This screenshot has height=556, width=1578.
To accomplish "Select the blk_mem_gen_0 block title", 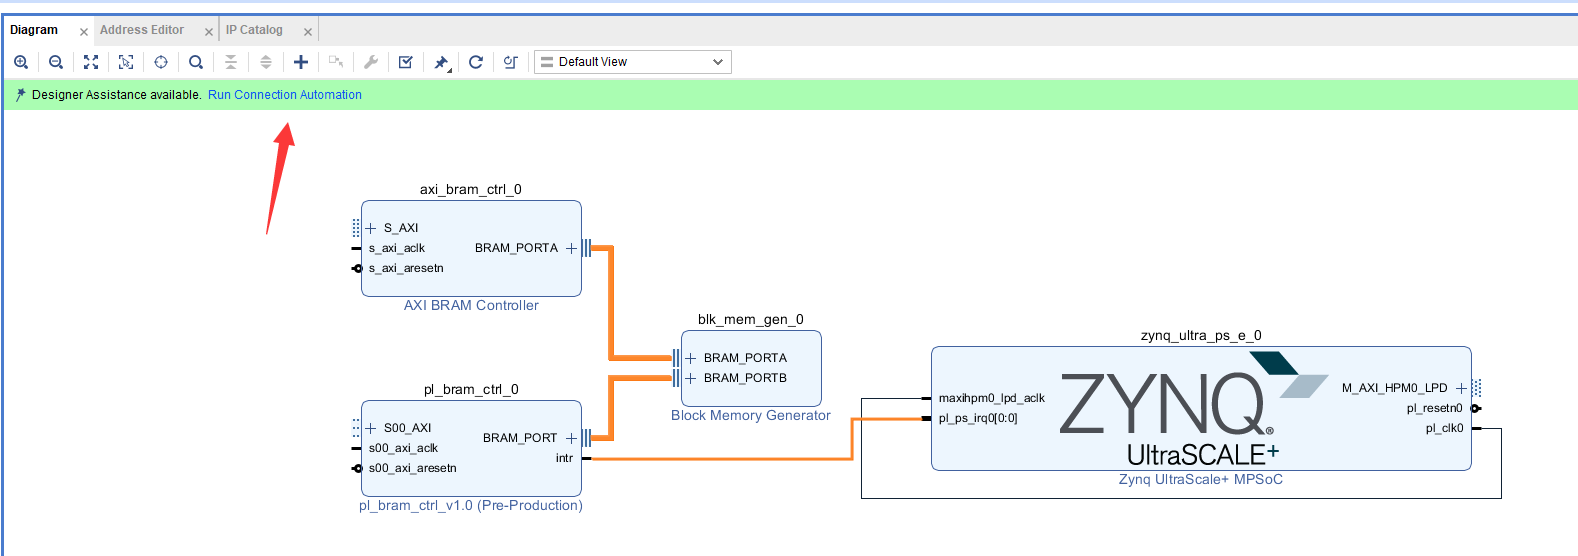I will click(751, 319).
